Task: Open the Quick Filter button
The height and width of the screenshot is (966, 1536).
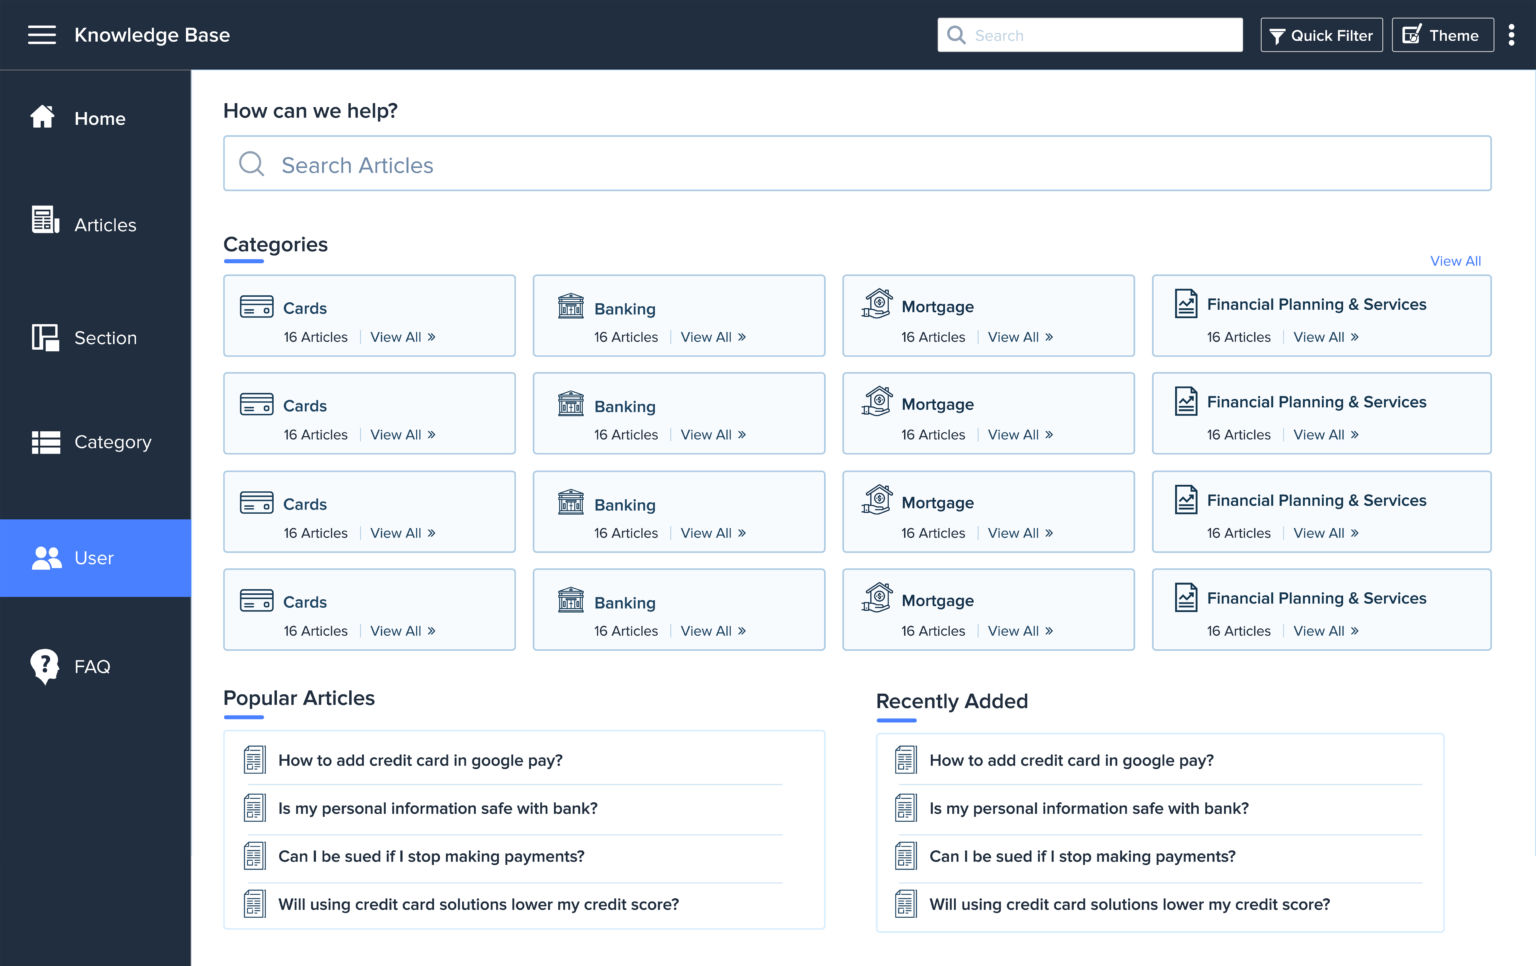Action: (1321, 35)
